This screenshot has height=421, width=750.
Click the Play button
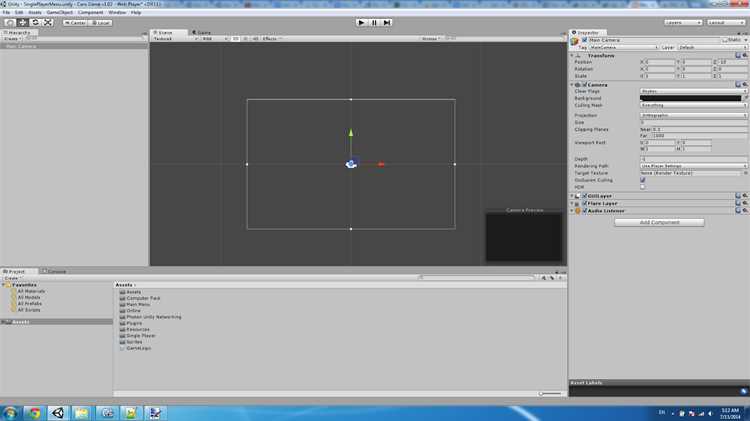click(362, 22)
